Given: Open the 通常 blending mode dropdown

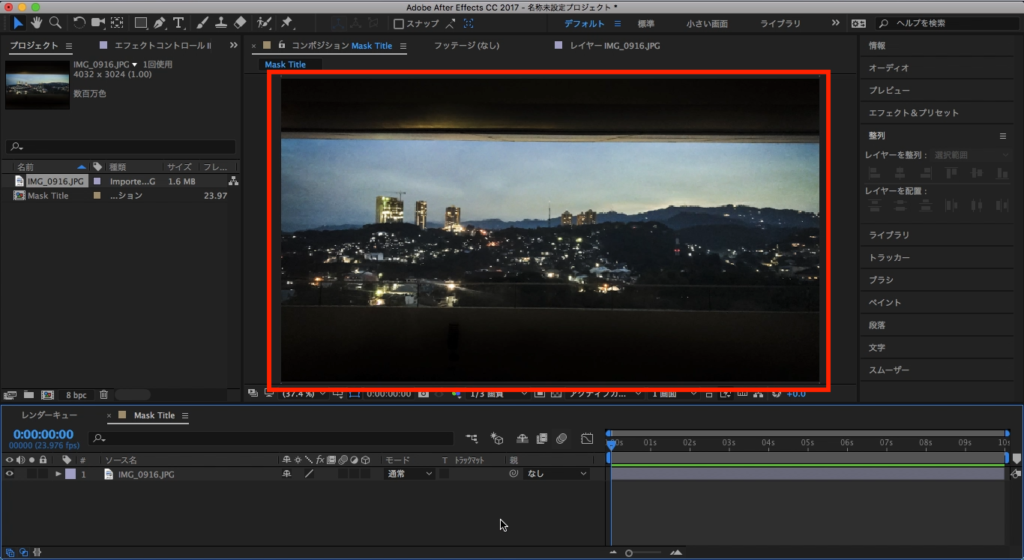Looking at the screenshot, I should pyautogui.click(x=410, y=474).
